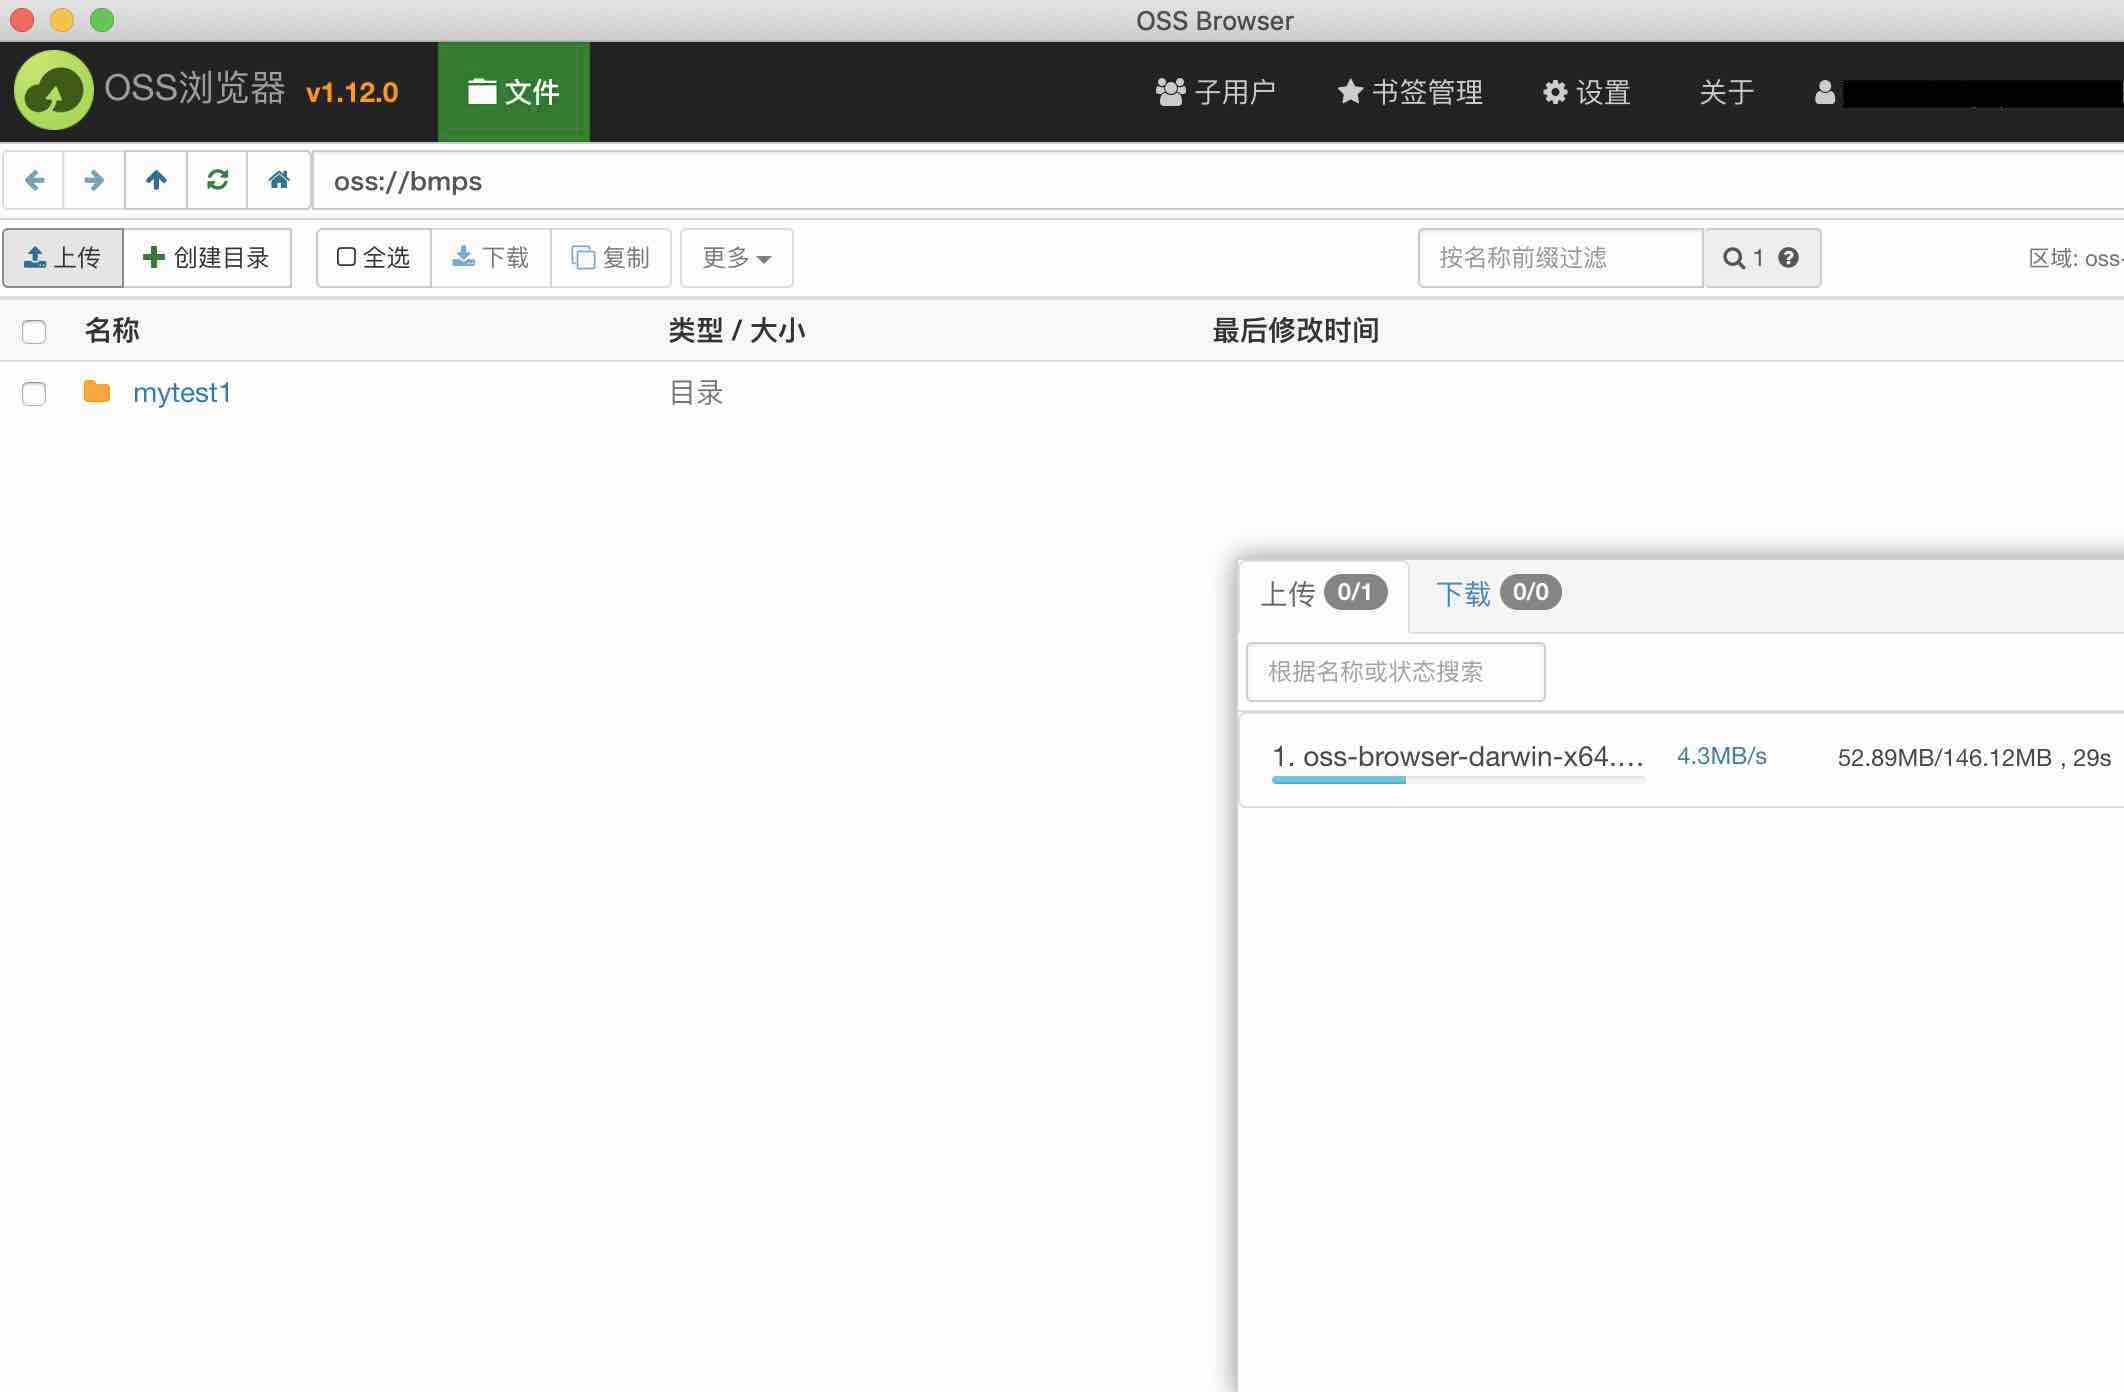Switch to 下载 transfers tab

click(1498, 594)
